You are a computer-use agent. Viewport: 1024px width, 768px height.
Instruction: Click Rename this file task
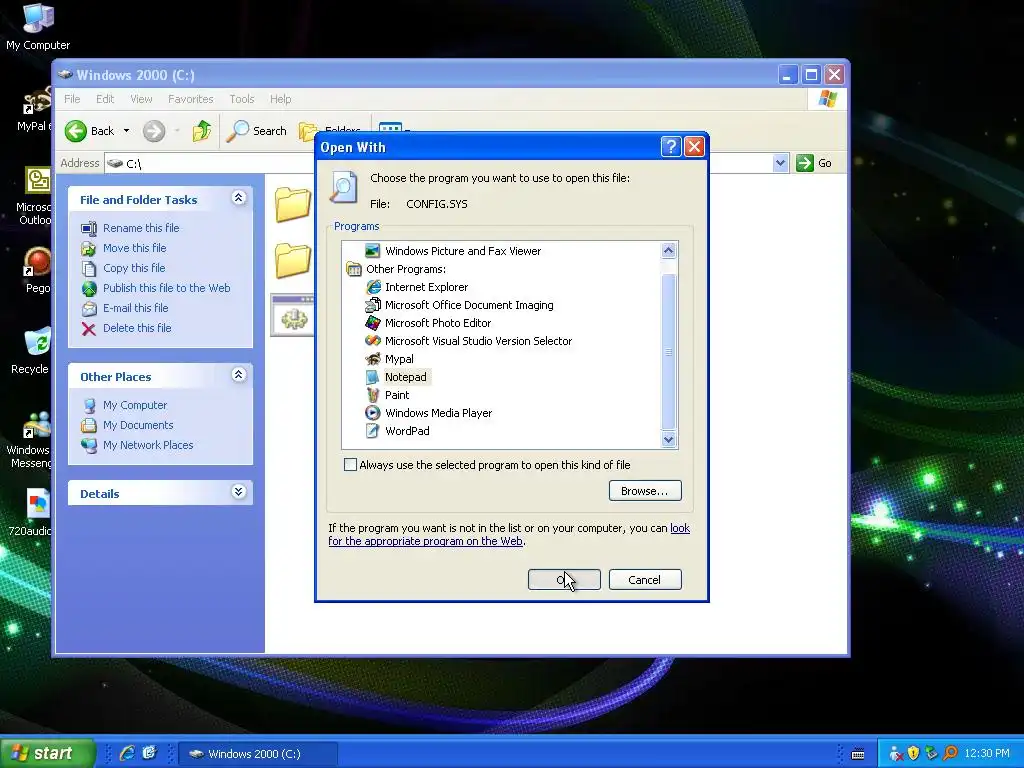[141, 228]
